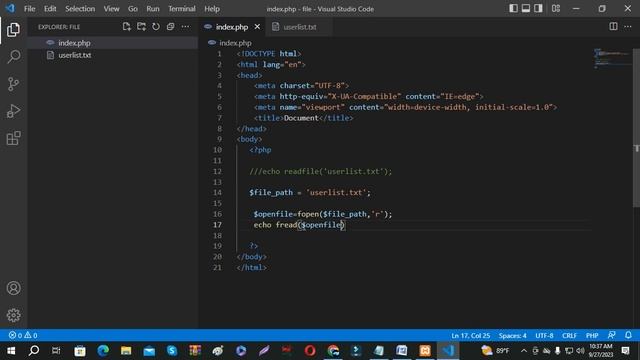Select index.php in the Explorer tree

point(113,43)
